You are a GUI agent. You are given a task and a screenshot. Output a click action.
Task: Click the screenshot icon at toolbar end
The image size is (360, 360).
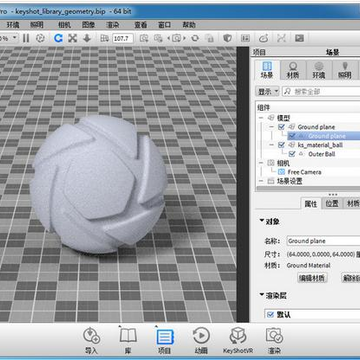pos(299,39)
